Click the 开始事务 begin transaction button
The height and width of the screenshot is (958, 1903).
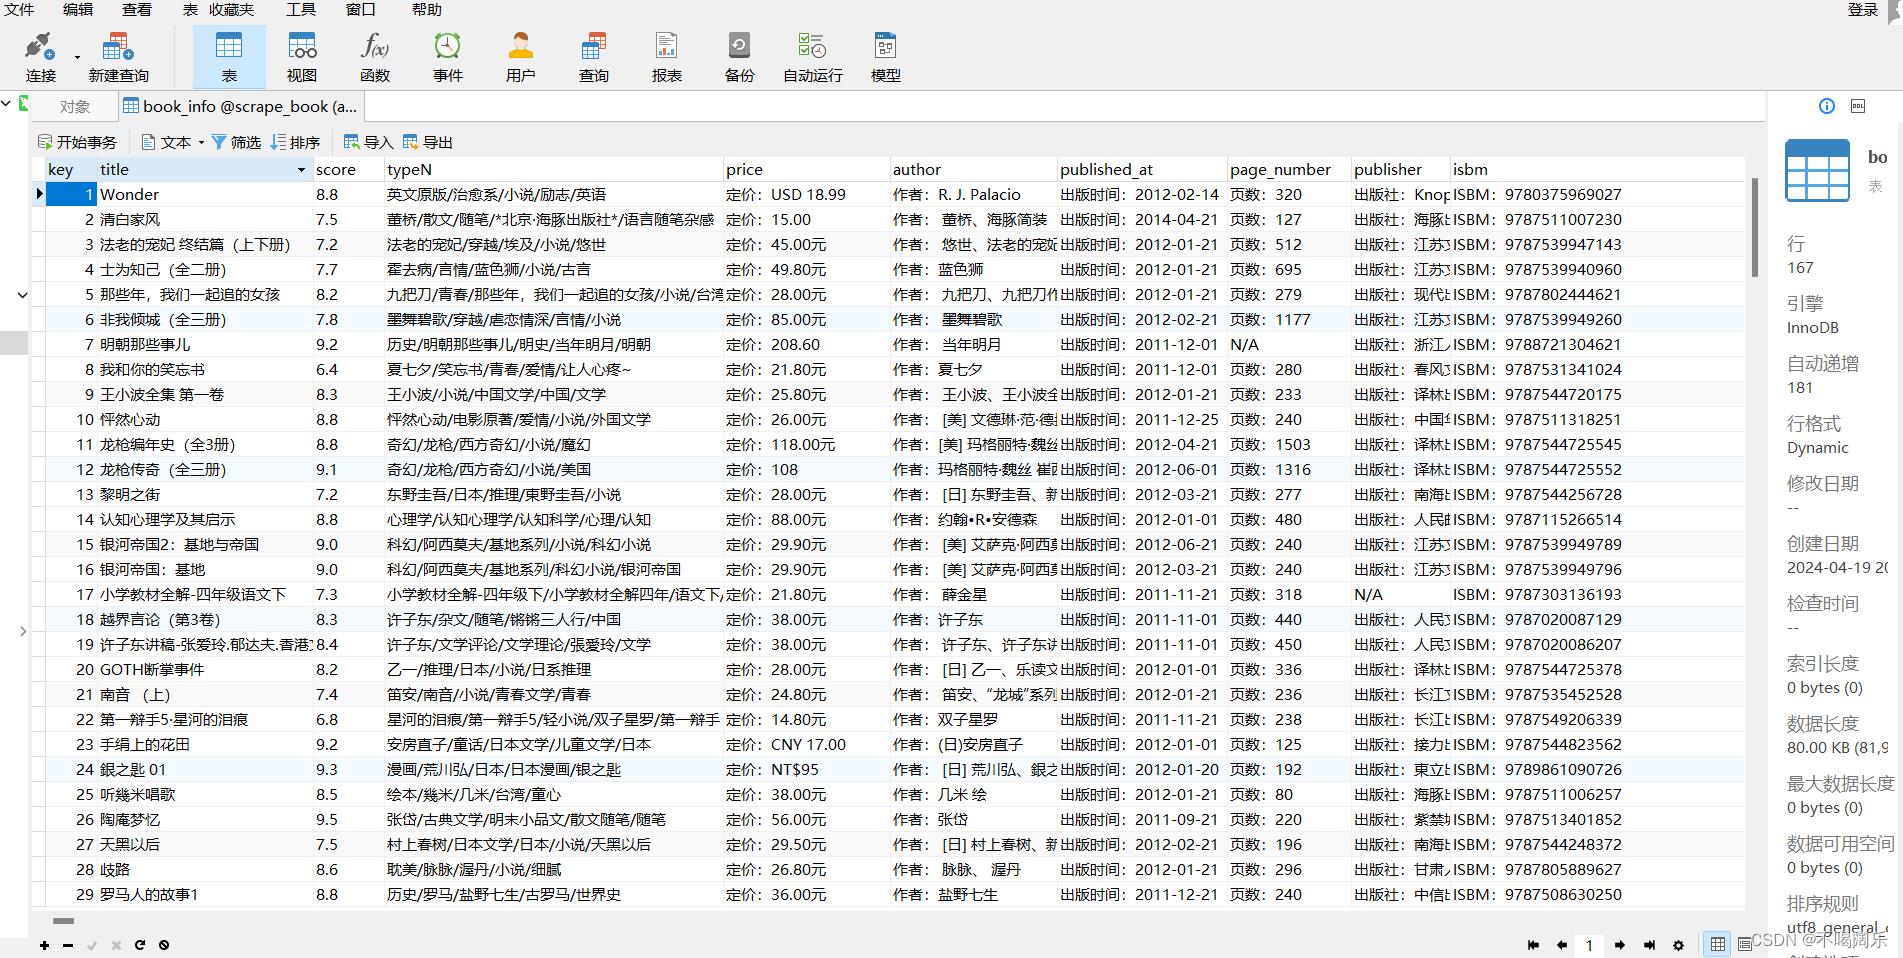pyautogui.click(x=77, y=142)
